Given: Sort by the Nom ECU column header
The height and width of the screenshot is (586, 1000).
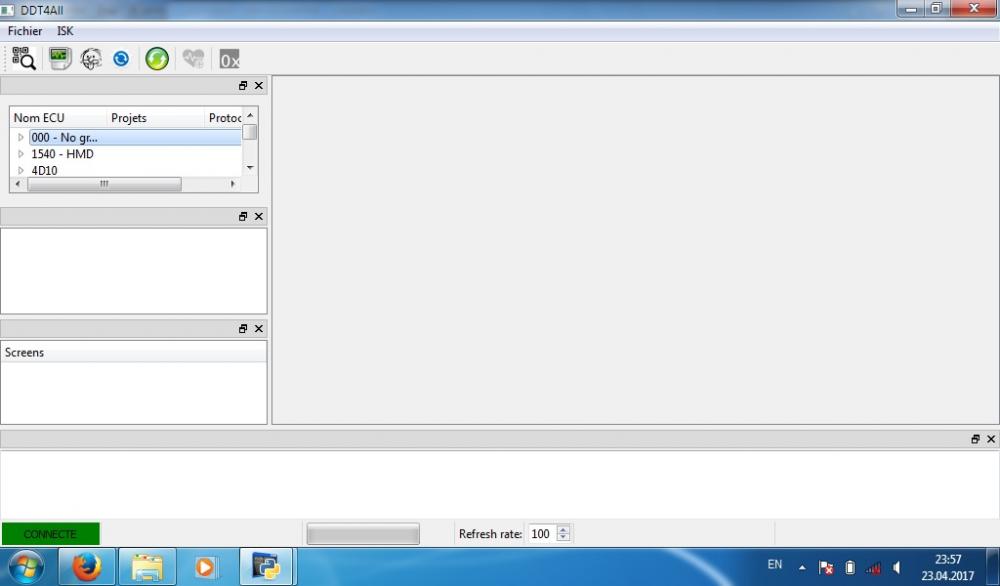Looking at the screenshot, I should pyautogui.click(x=59, y=118).
